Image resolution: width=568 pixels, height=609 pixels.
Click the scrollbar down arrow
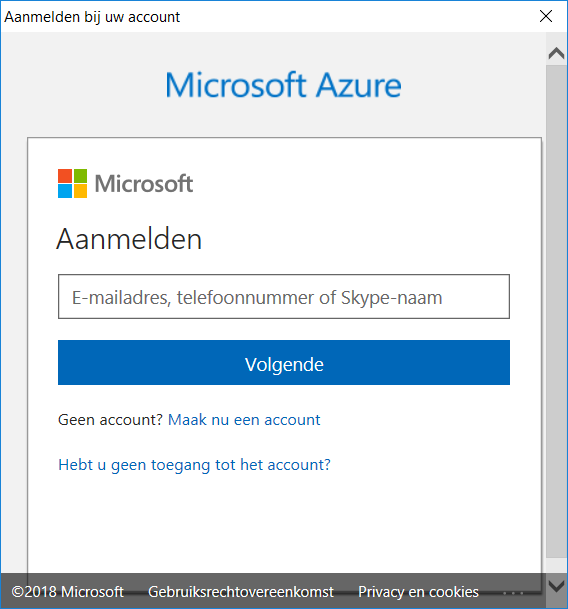[x=556, y=586]
